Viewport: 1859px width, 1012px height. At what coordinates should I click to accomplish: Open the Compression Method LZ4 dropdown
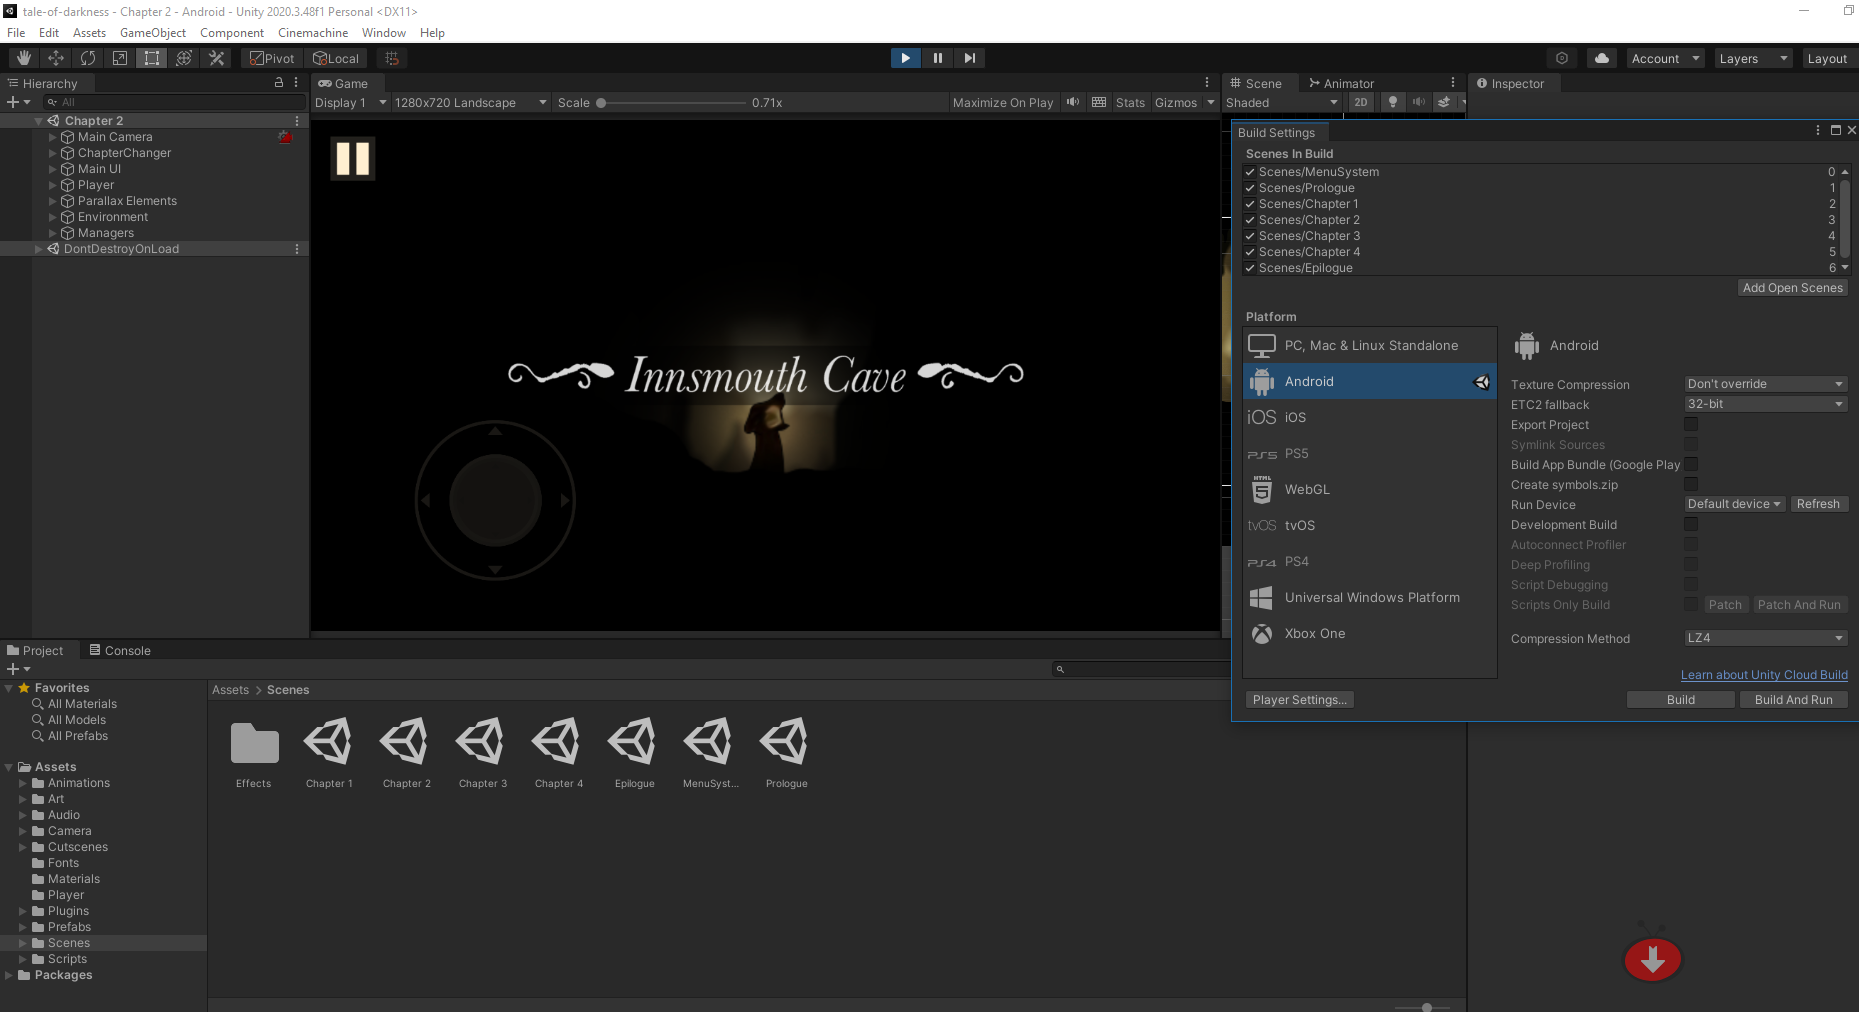(1765, 638)
